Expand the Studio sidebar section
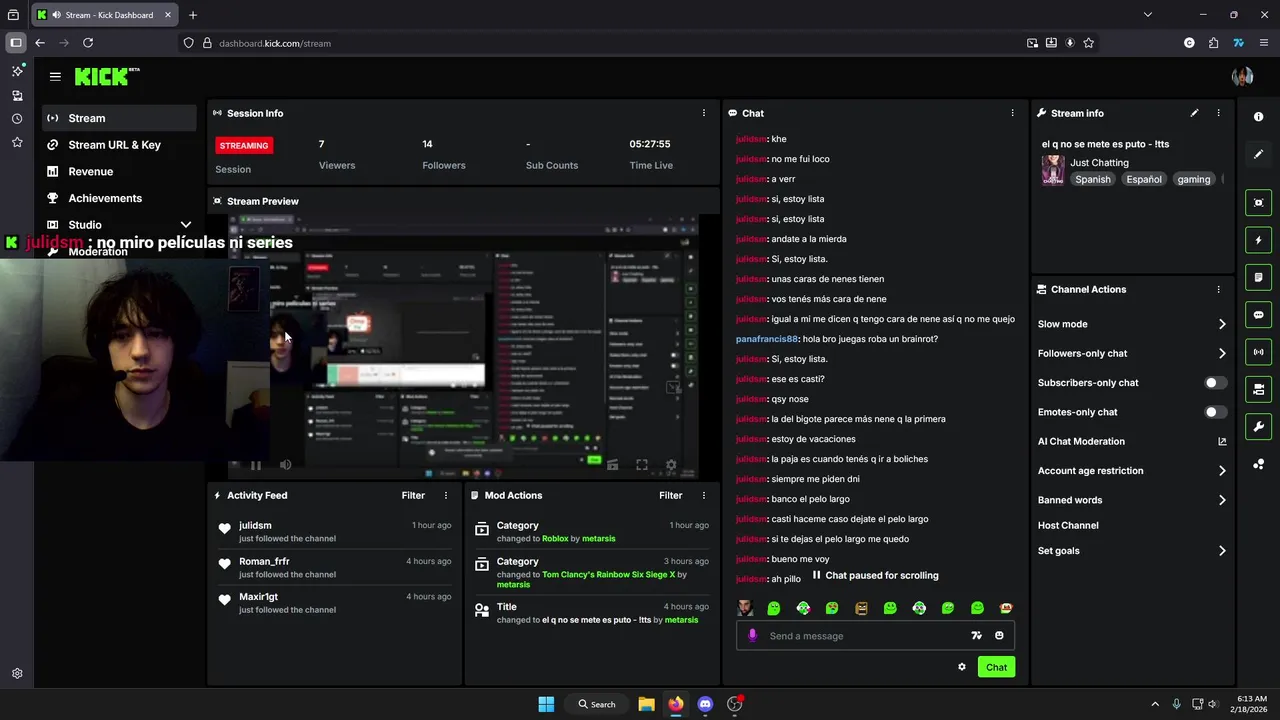 (x=185, y=225)
